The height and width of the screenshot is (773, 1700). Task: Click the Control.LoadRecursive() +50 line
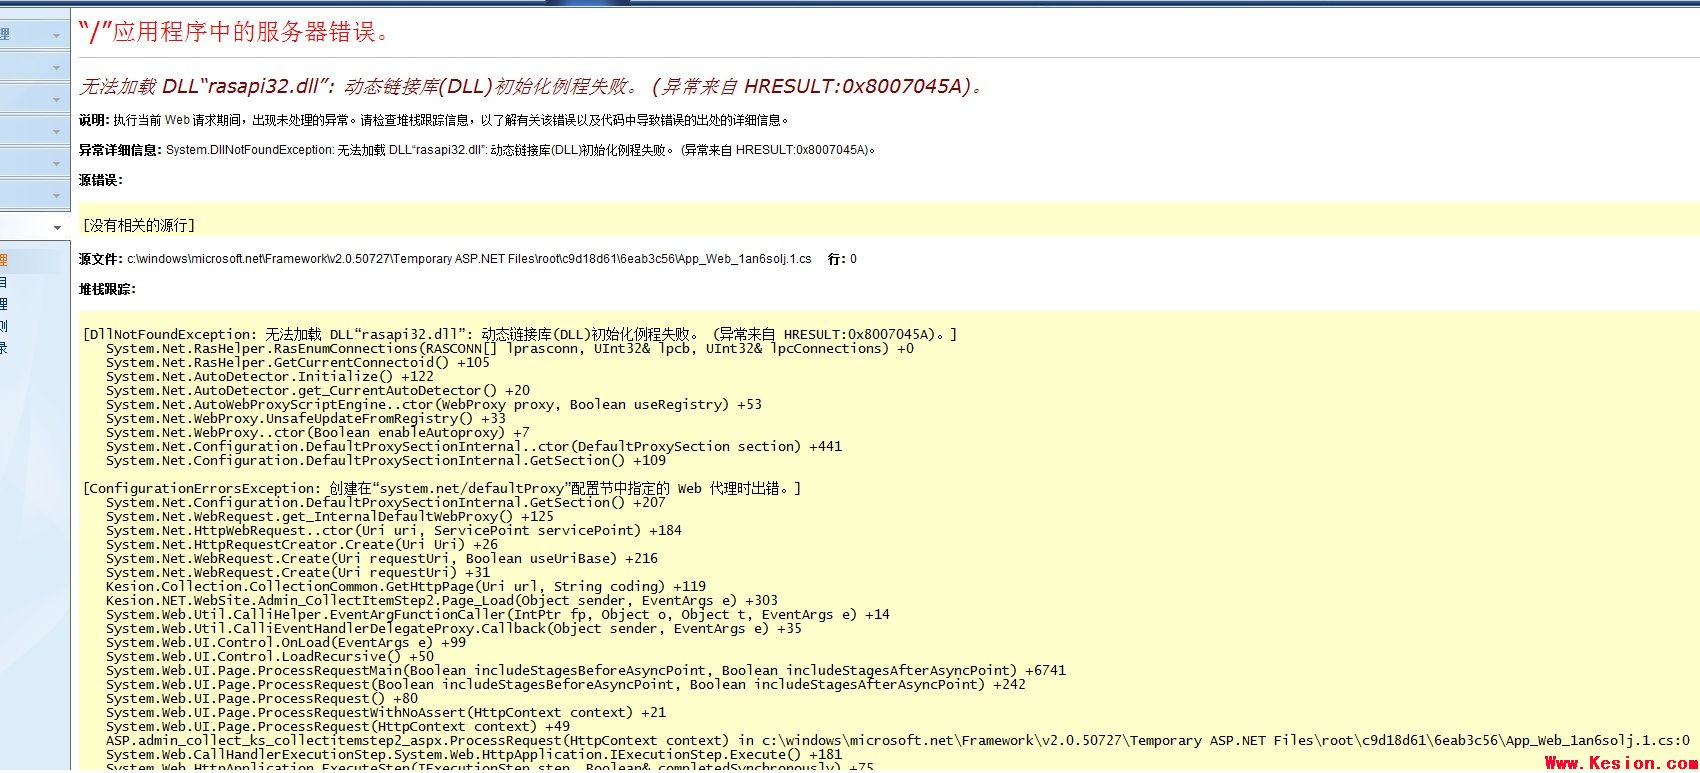[x=270, y=657]
